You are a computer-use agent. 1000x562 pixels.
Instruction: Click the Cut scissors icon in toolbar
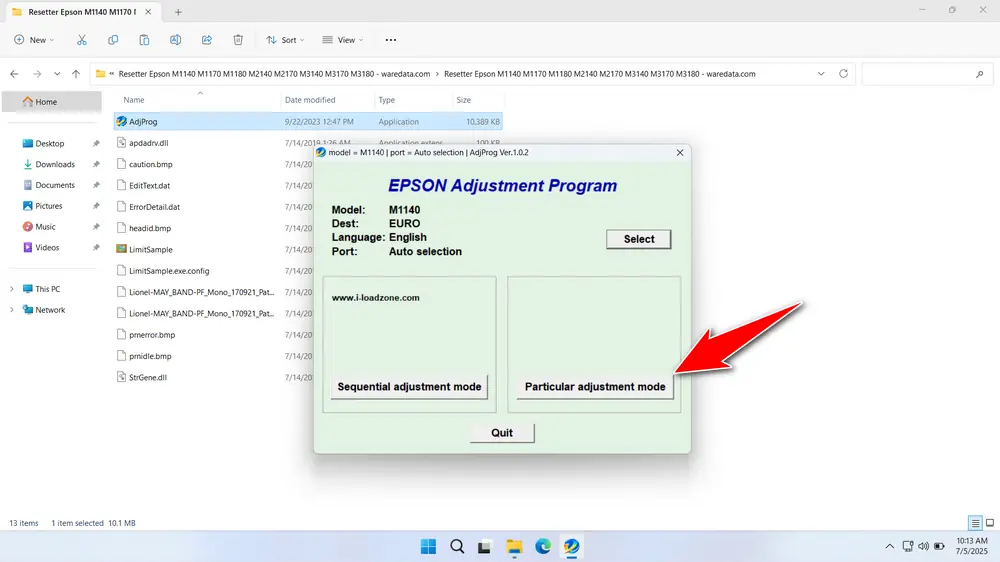(x=82, y=40)
